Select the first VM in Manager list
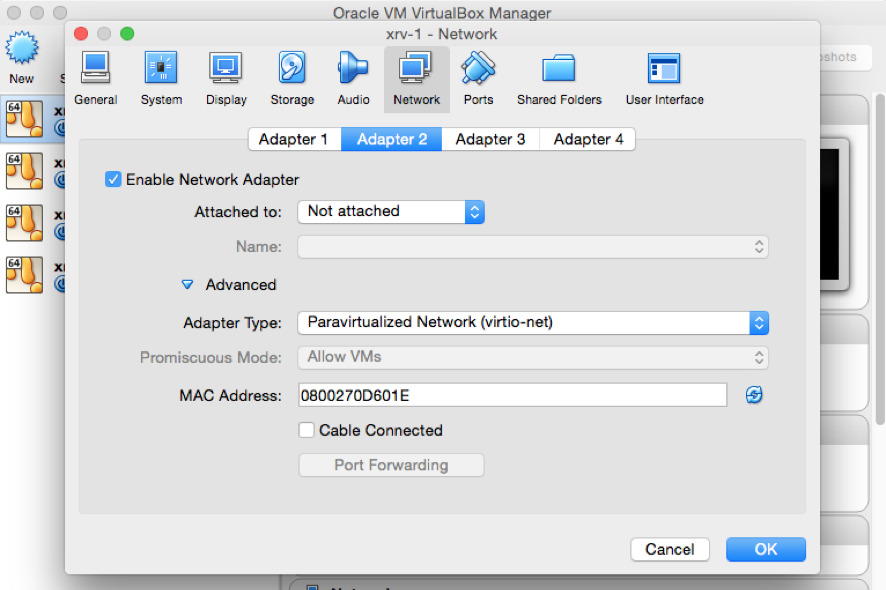The image size is (886, 590). 34,119
